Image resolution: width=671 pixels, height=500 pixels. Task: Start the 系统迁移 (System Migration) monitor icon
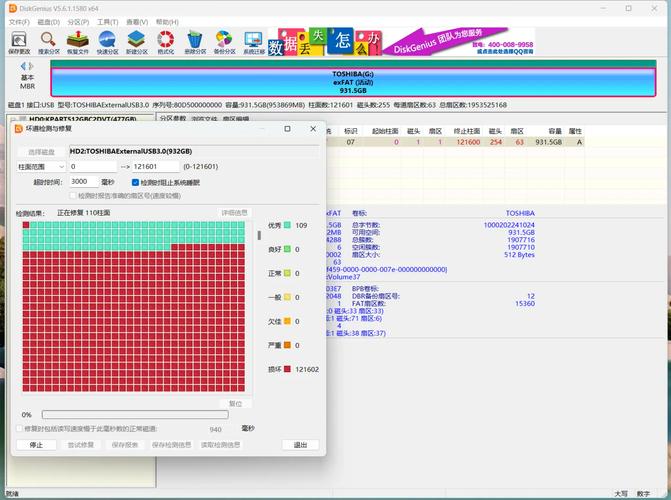(254, 42)
